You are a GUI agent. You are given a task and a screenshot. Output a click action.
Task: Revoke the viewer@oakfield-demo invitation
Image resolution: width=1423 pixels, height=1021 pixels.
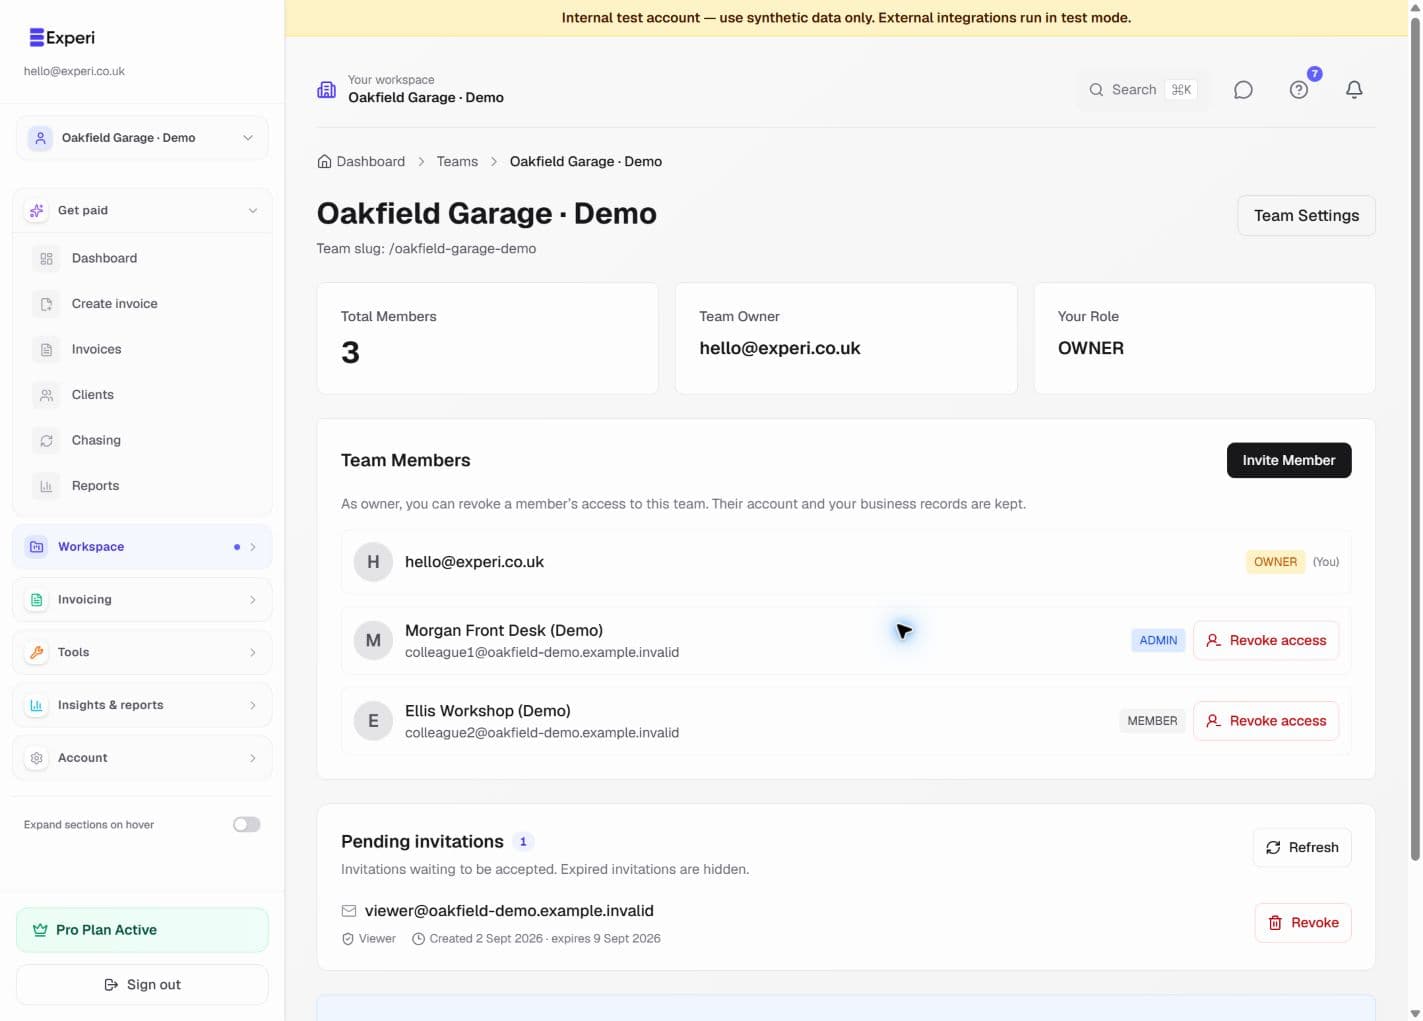(1303, 923)
